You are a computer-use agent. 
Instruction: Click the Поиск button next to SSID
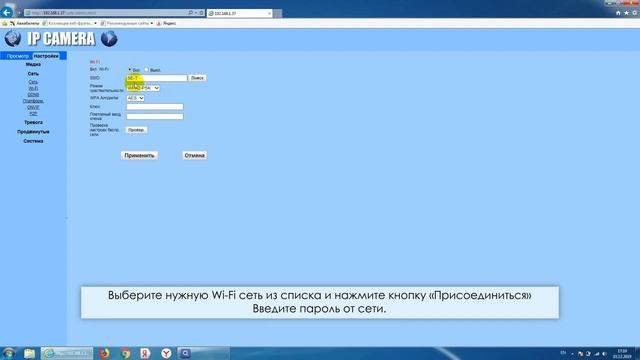click(x=197, y=78)
